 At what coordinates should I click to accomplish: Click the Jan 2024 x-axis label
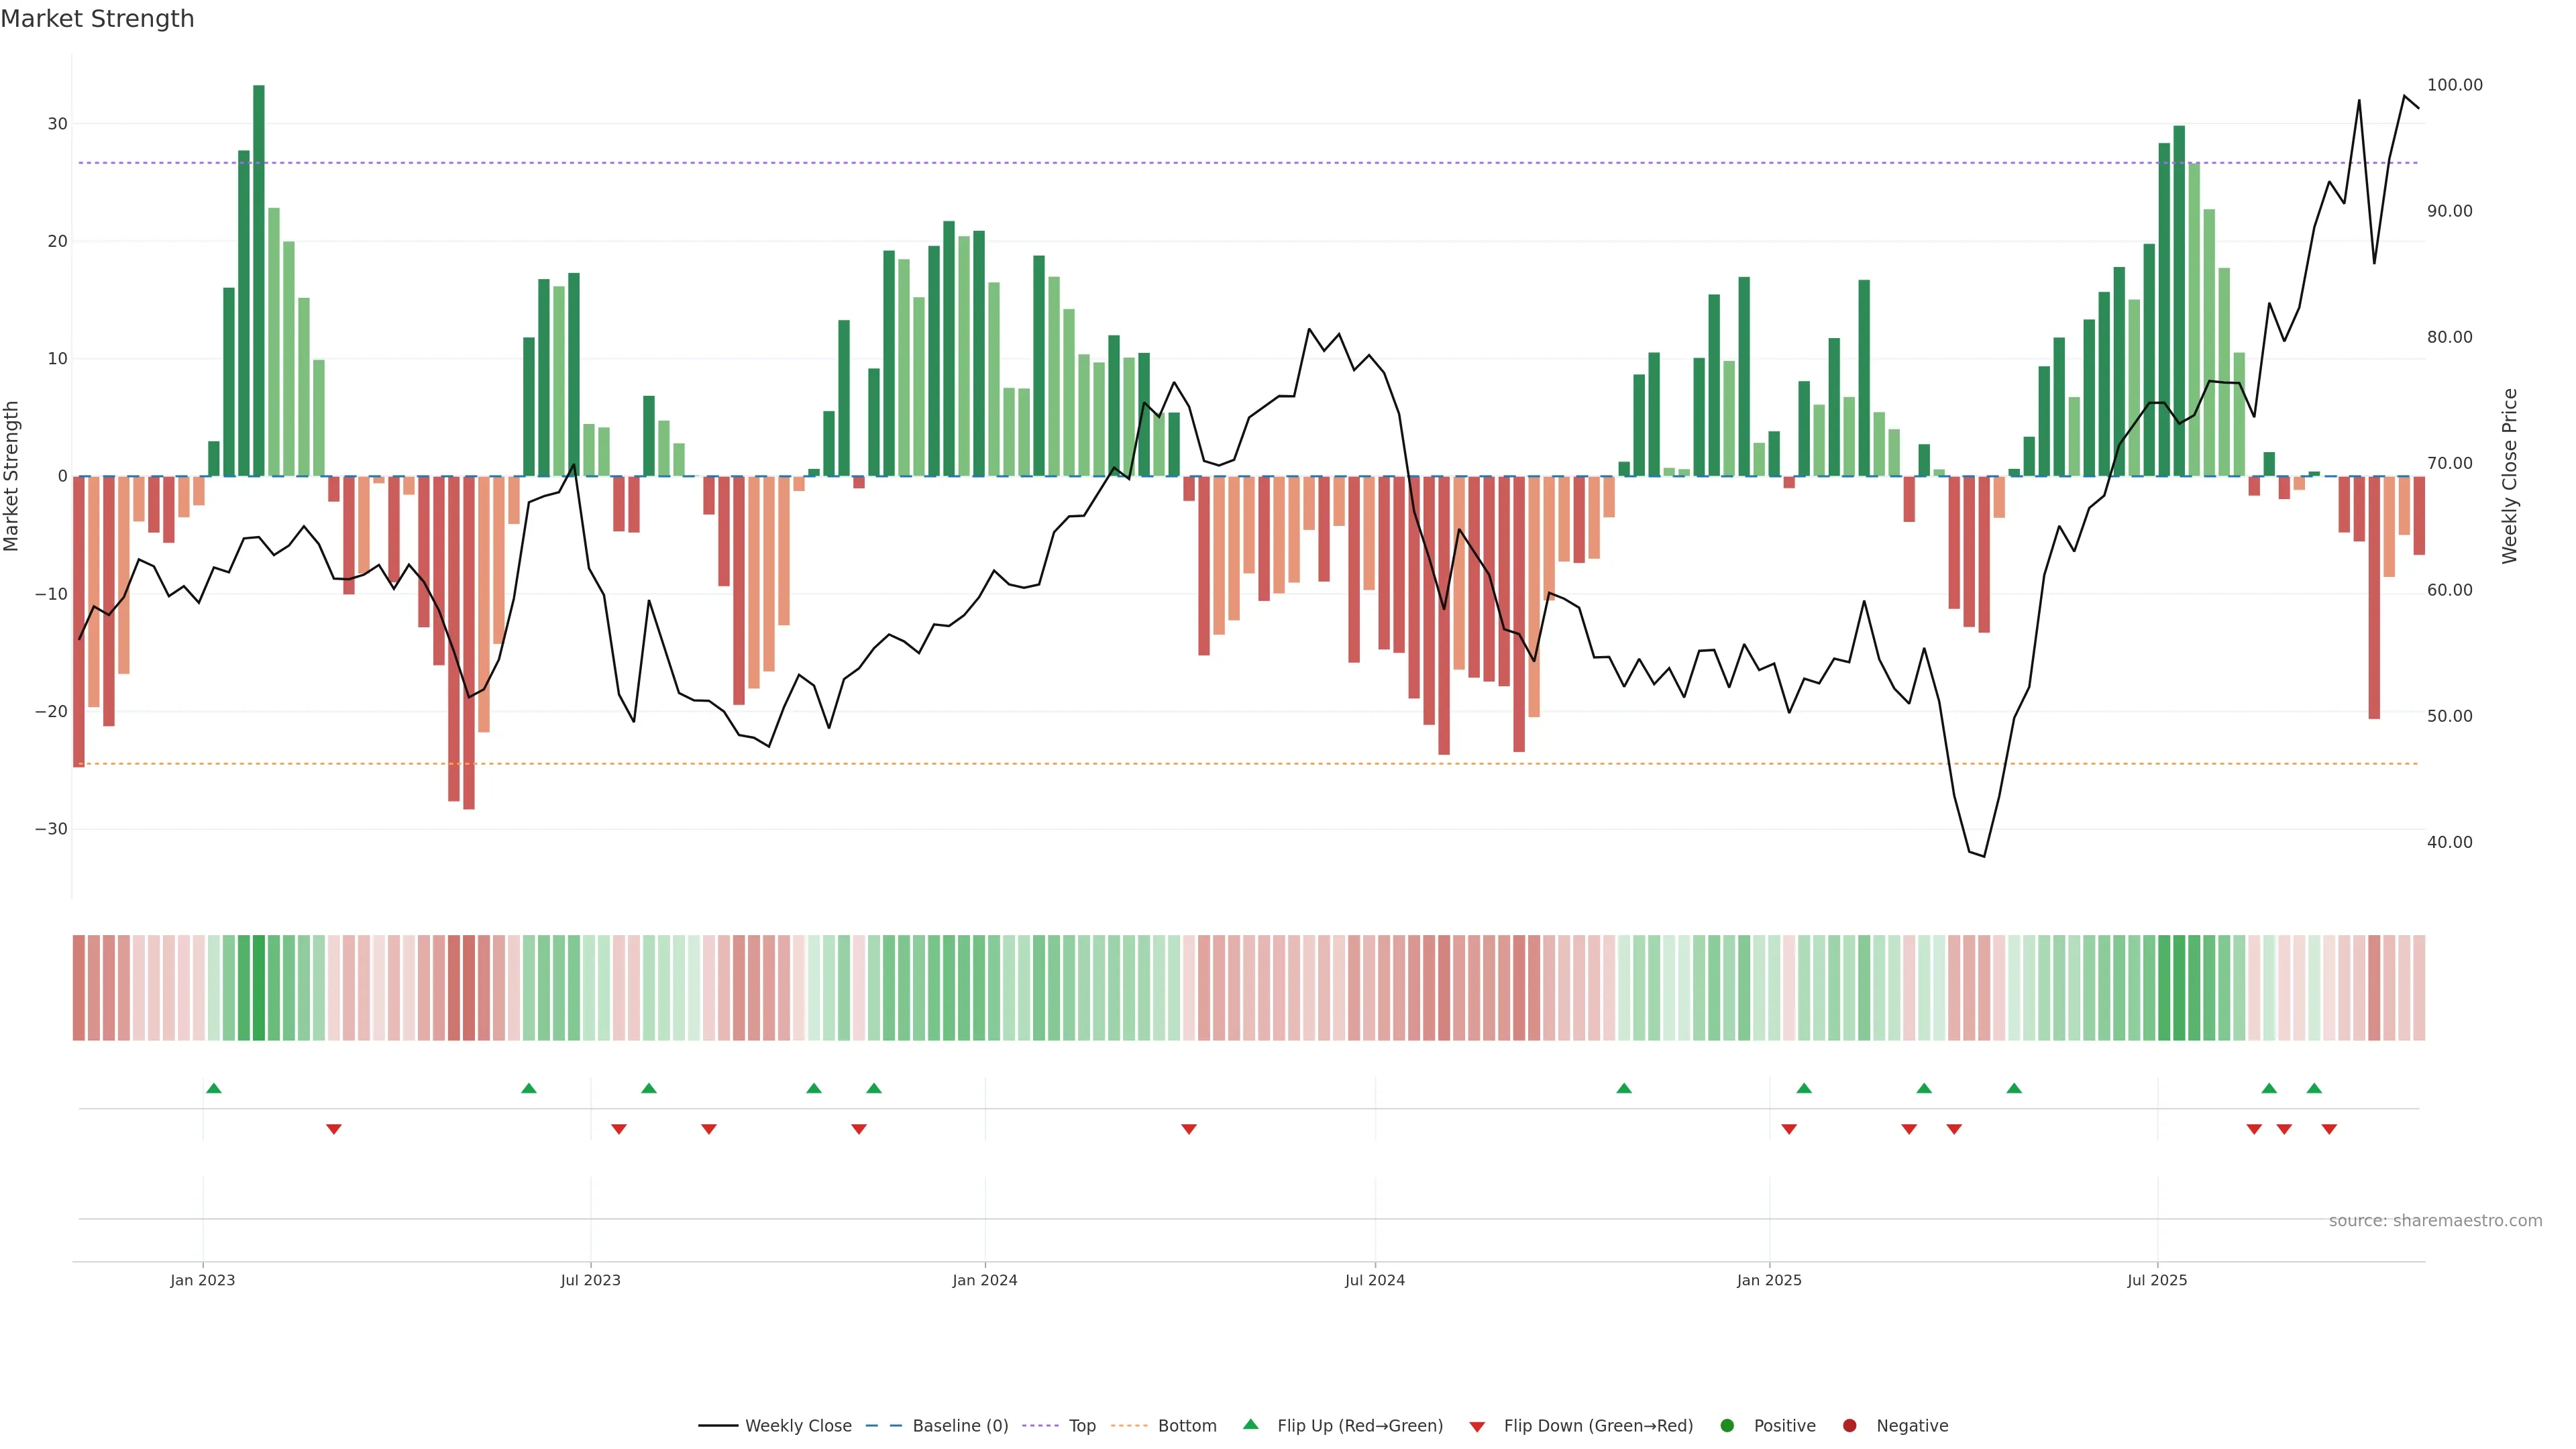click(x=984, y=1280)
